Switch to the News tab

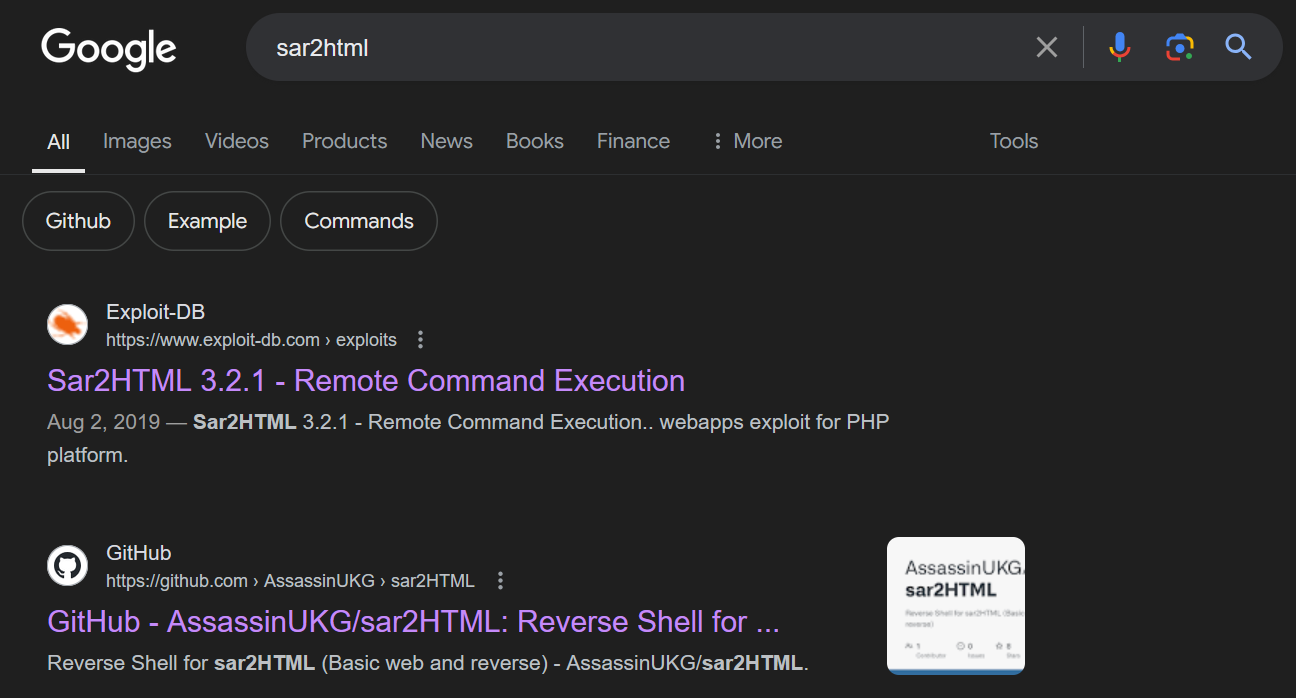(446, 141)
